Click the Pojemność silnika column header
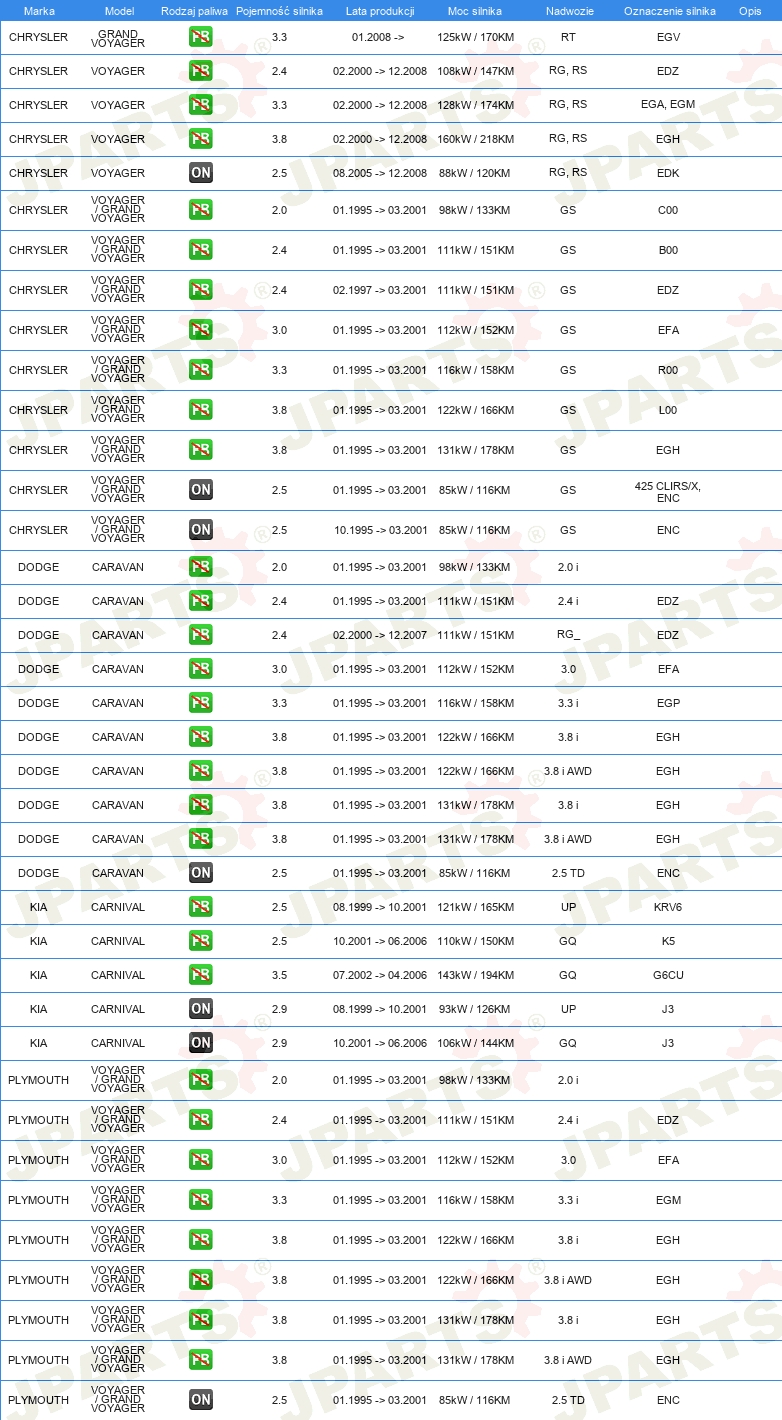The width and height of the screenshot is (782, 1420). tap(279, 11)
